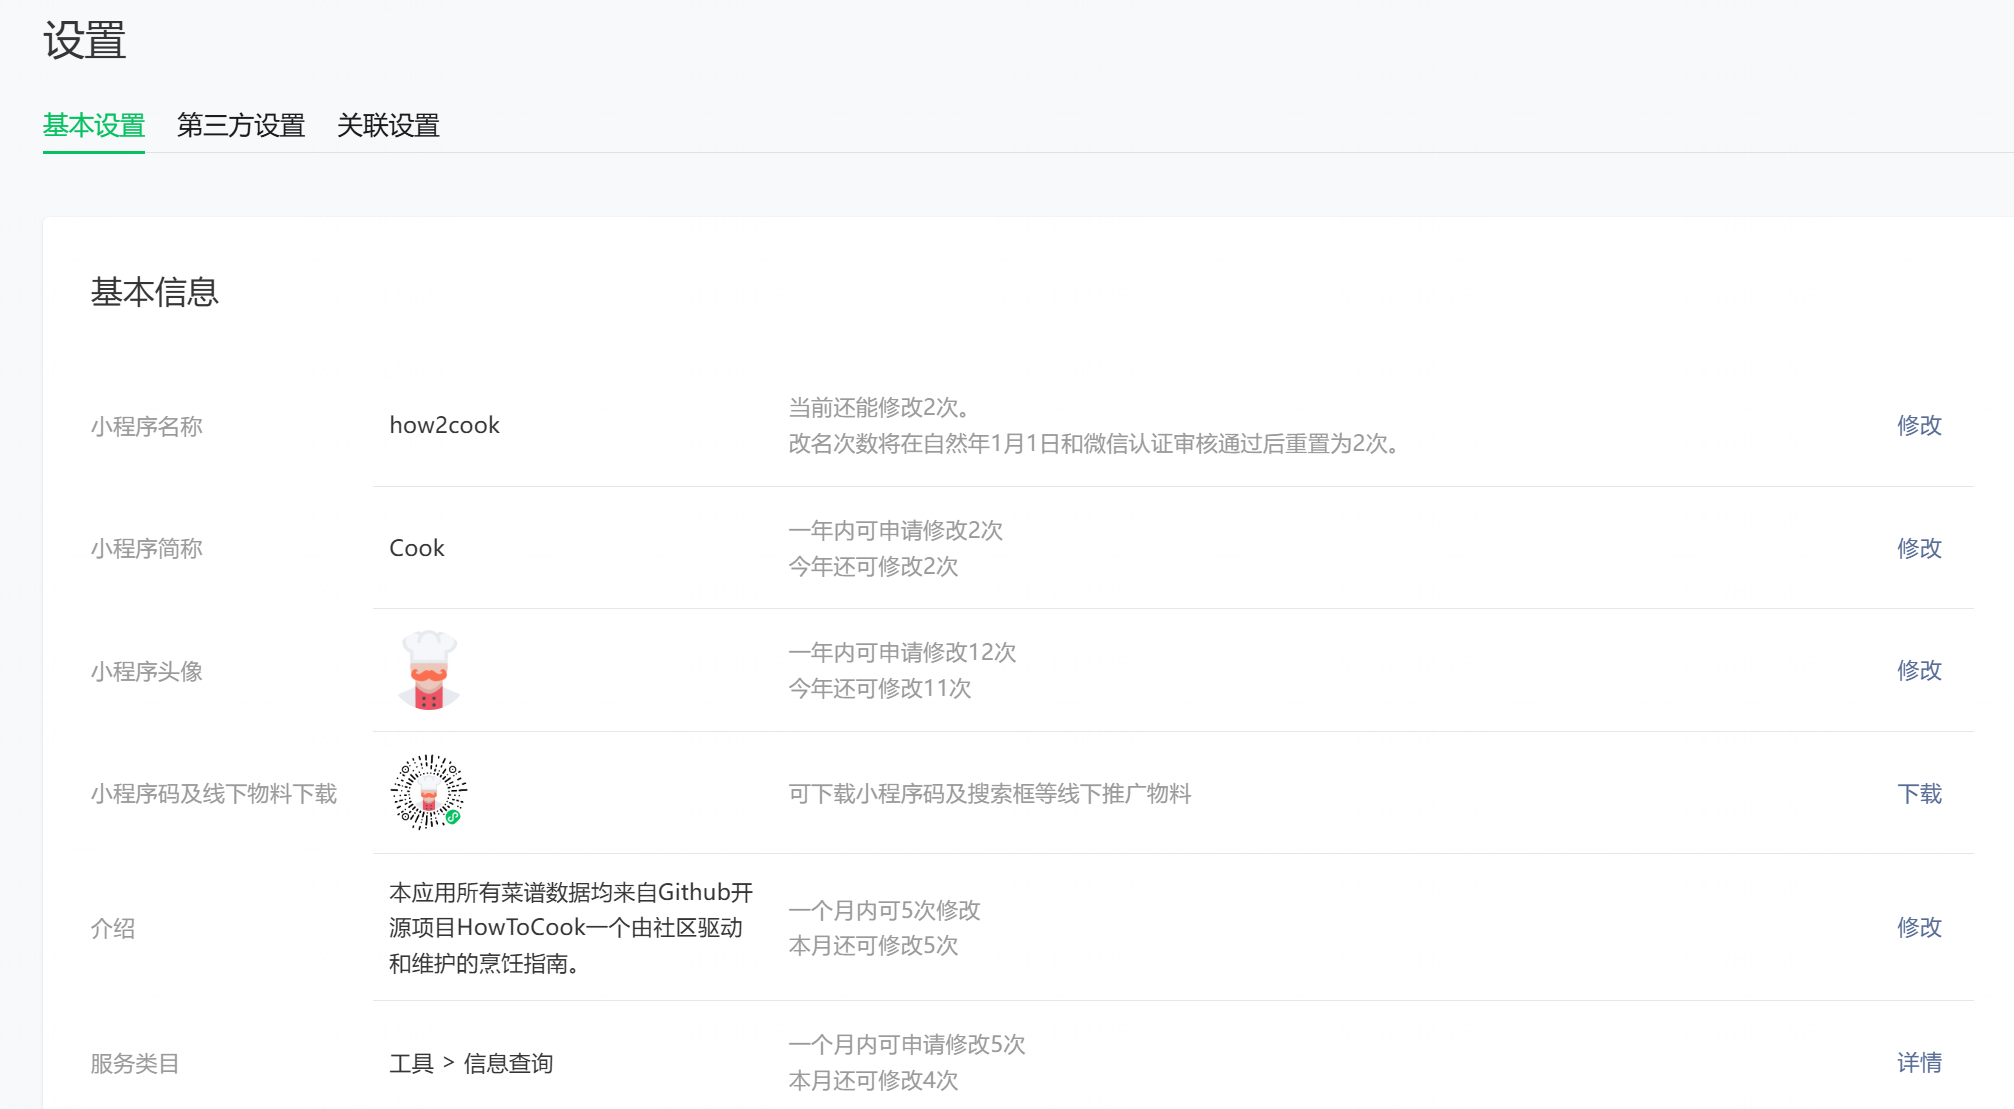Click the 工具 > 信息查询 category
This screenshot has width=2014, height=1109.
click(471, 1063)
